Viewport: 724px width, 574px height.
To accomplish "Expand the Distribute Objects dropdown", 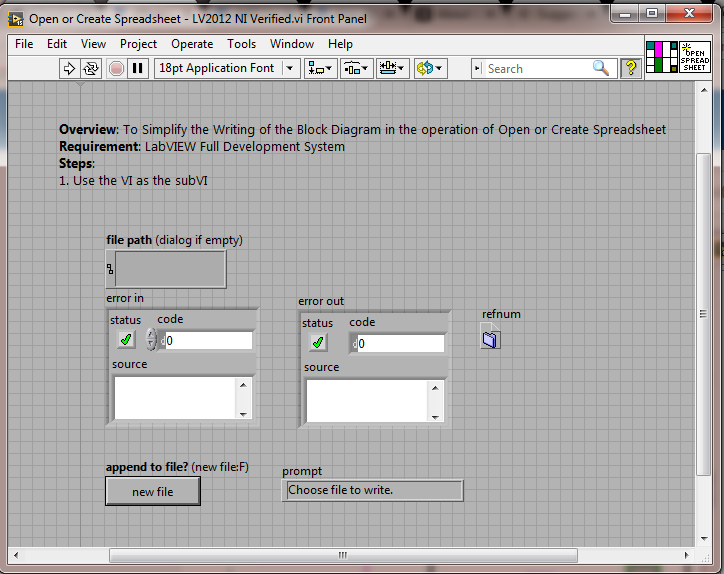I will click(356, 68).
